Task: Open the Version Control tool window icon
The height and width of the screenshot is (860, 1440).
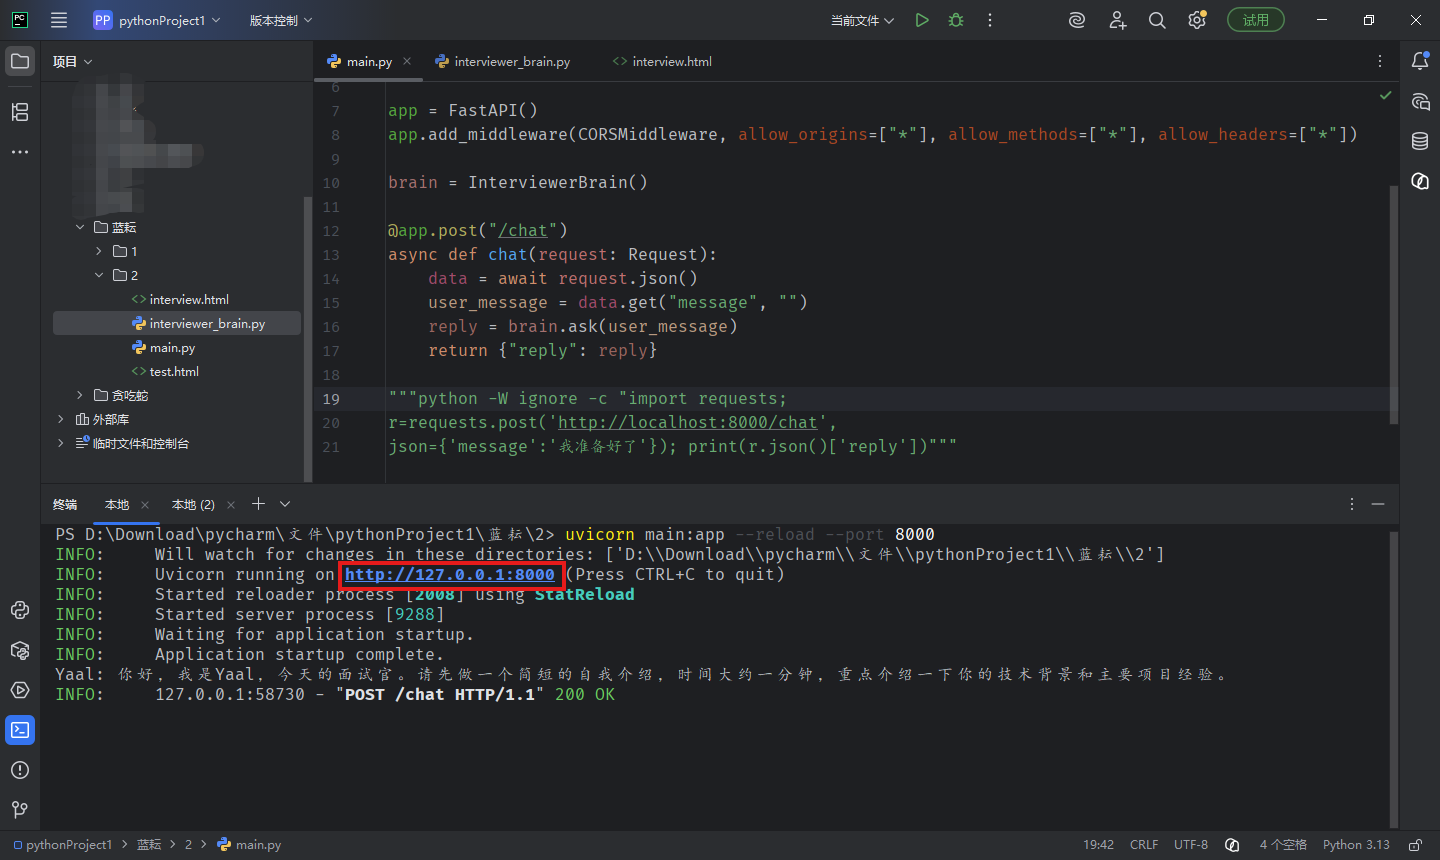Action: point(20,810)
